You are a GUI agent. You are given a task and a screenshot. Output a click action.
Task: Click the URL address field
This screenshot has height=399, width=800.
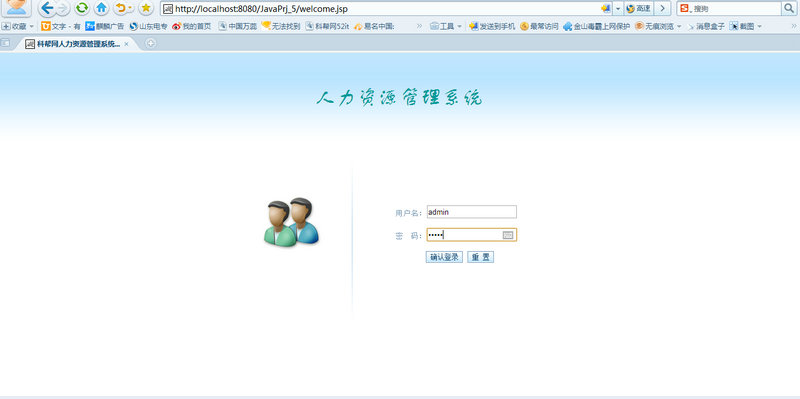click(x=380, y=9)
